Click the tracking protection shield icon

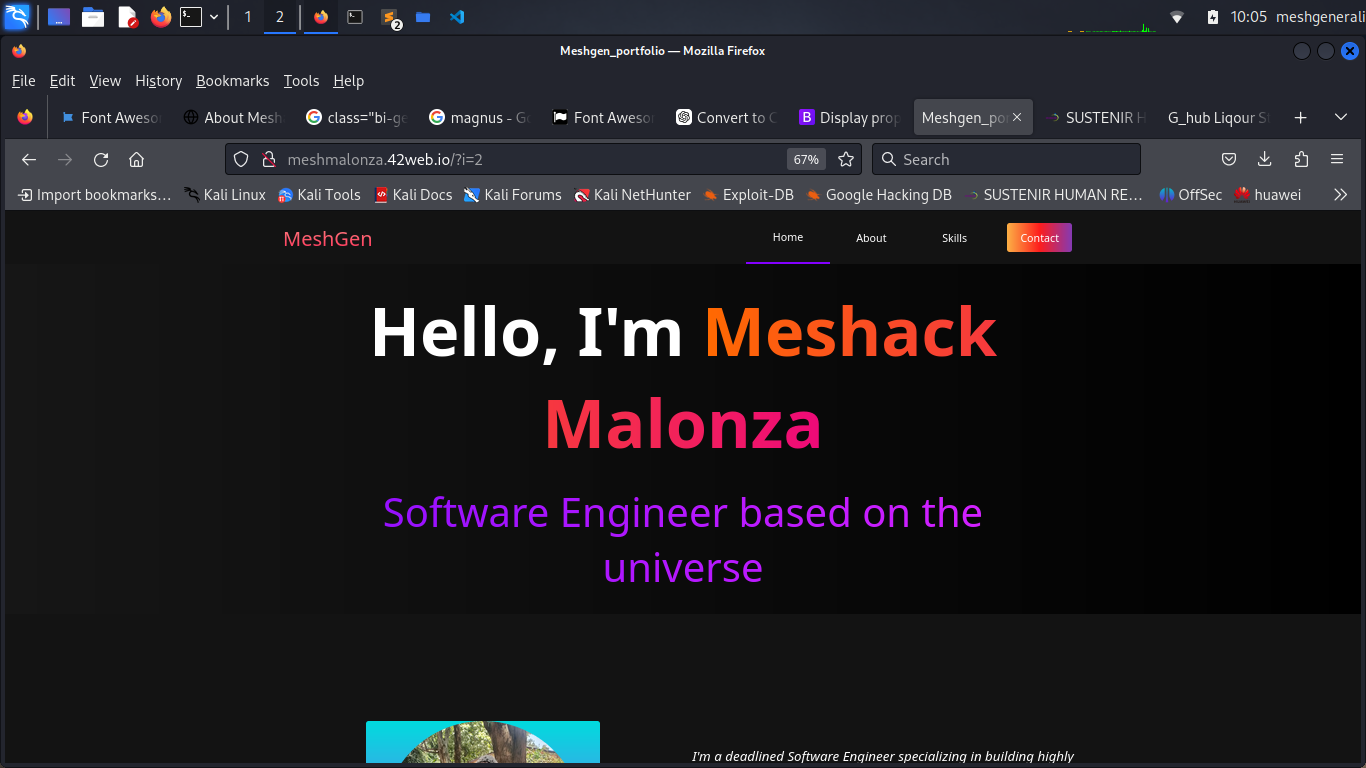point(241,159)
